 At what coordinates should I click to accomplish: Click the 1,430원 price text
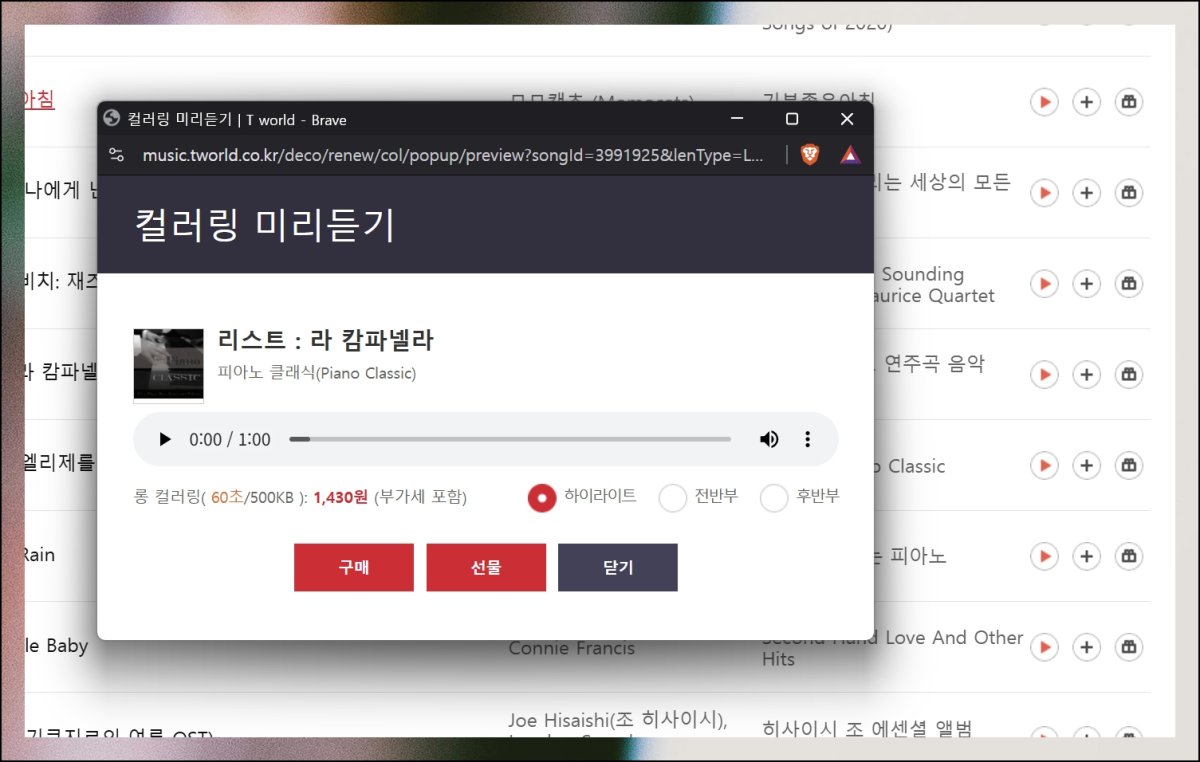click(341, 497)
